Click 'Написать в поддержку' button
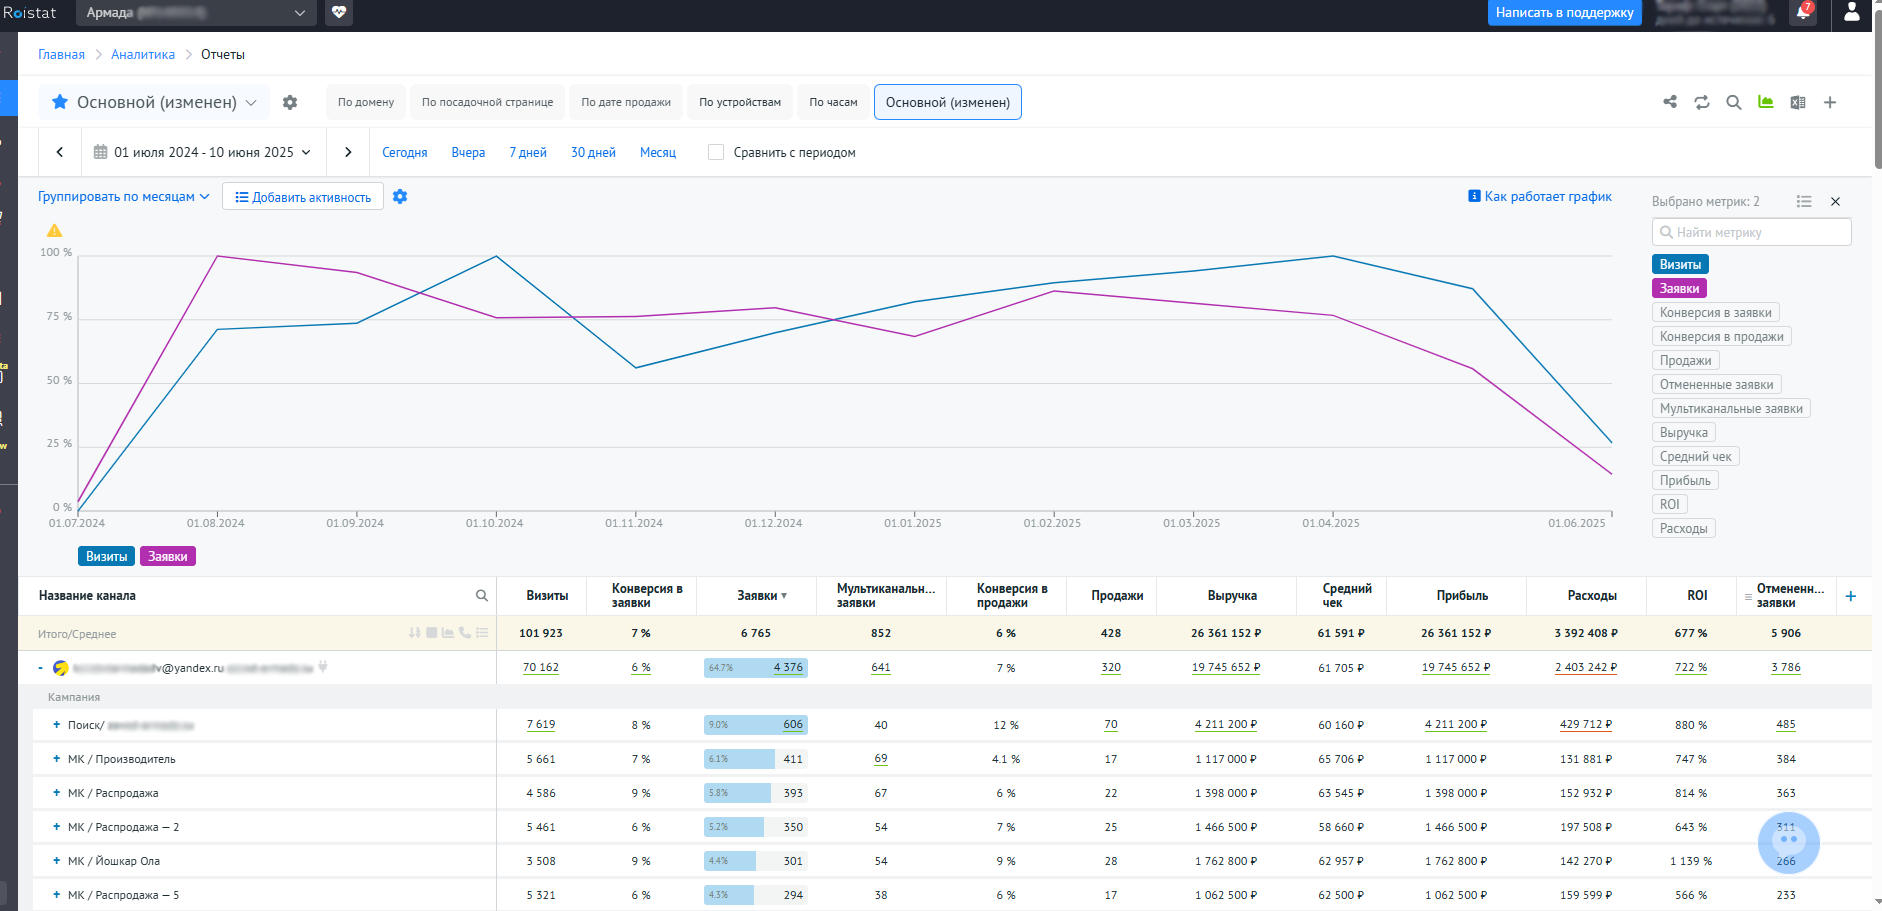Viewport: 1882px width, 911px height. click(x=1564, y=13)
